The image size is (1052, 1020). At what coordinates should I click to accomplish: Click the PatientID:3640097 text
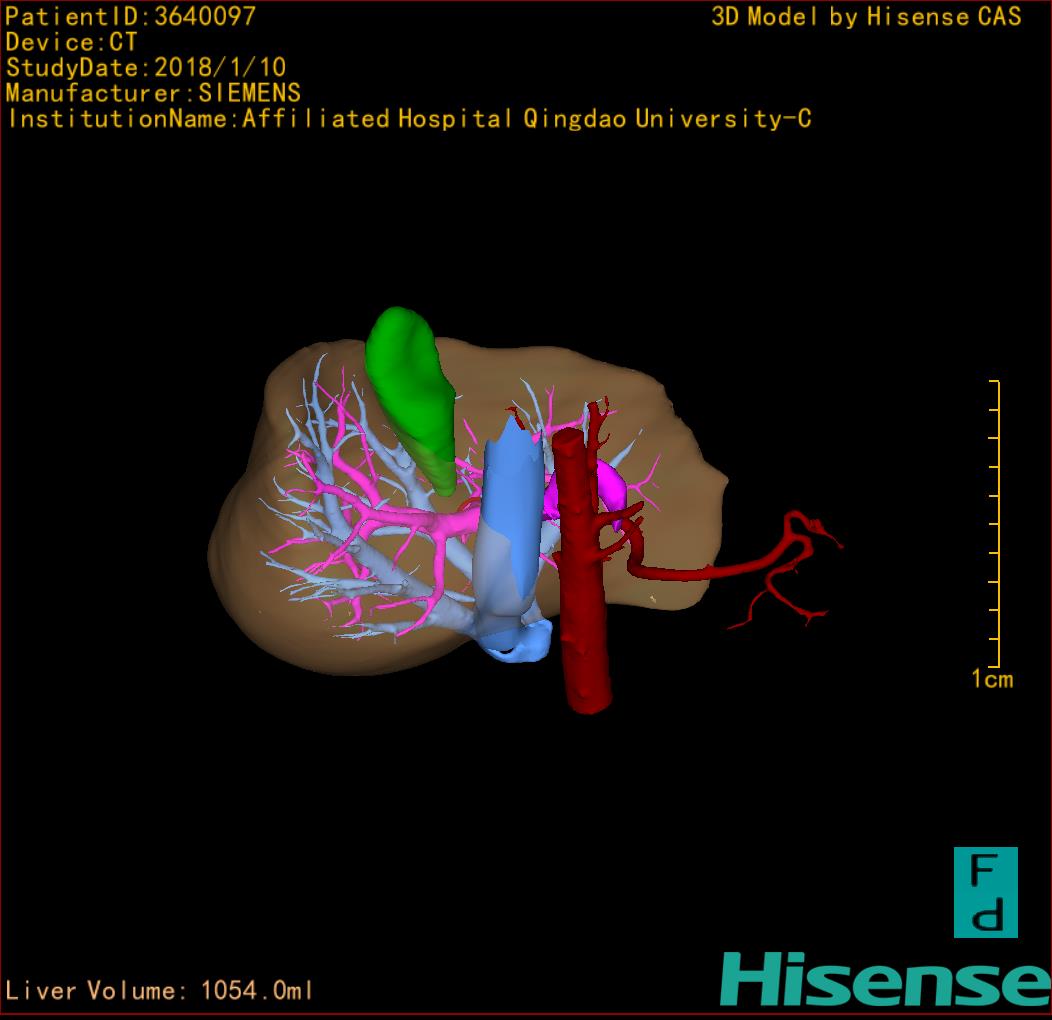coord(131,16)
